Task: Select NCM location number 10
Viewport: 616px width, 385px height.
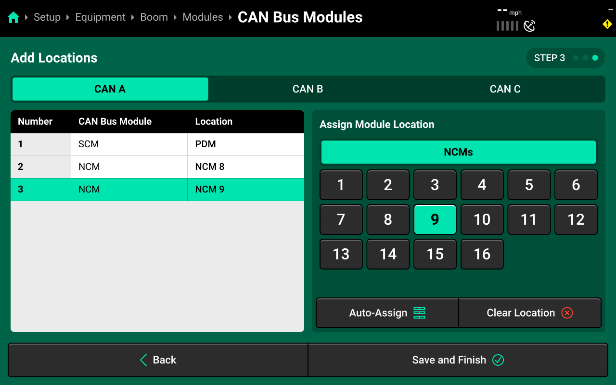Action: tap(482, 220)
